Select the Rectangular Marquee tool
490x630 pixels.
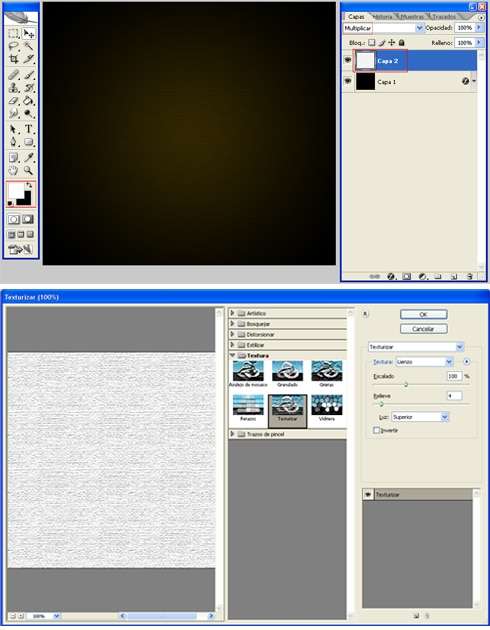pyautogui.click(x=14, y=34)
